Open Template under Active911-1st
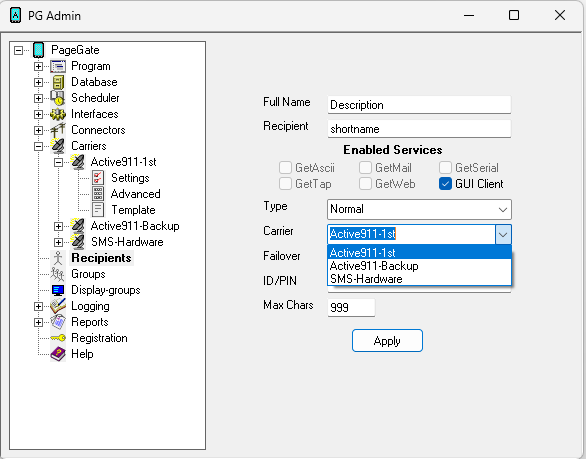The height and width of the screenshot is (459, 586). point(133,210)
